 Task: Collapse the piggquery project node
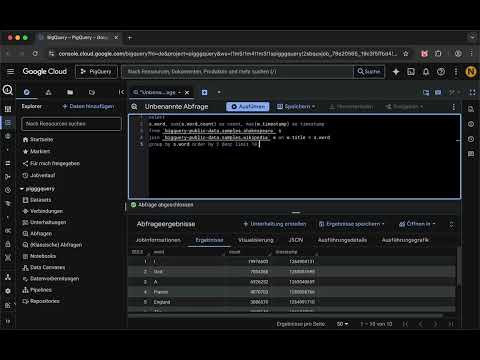pyautogui.click(x=22, y=189)
